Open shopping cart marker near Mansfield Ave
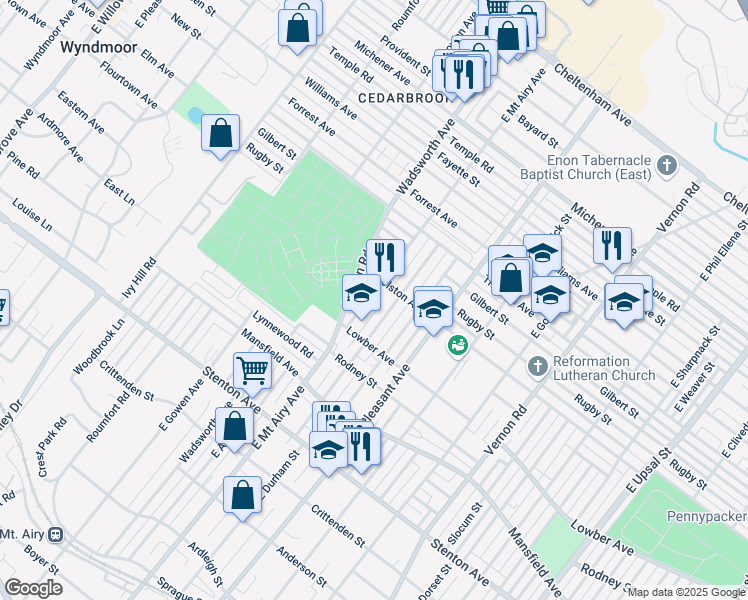The width and height of the screenshot is (748, 600). 252,371
